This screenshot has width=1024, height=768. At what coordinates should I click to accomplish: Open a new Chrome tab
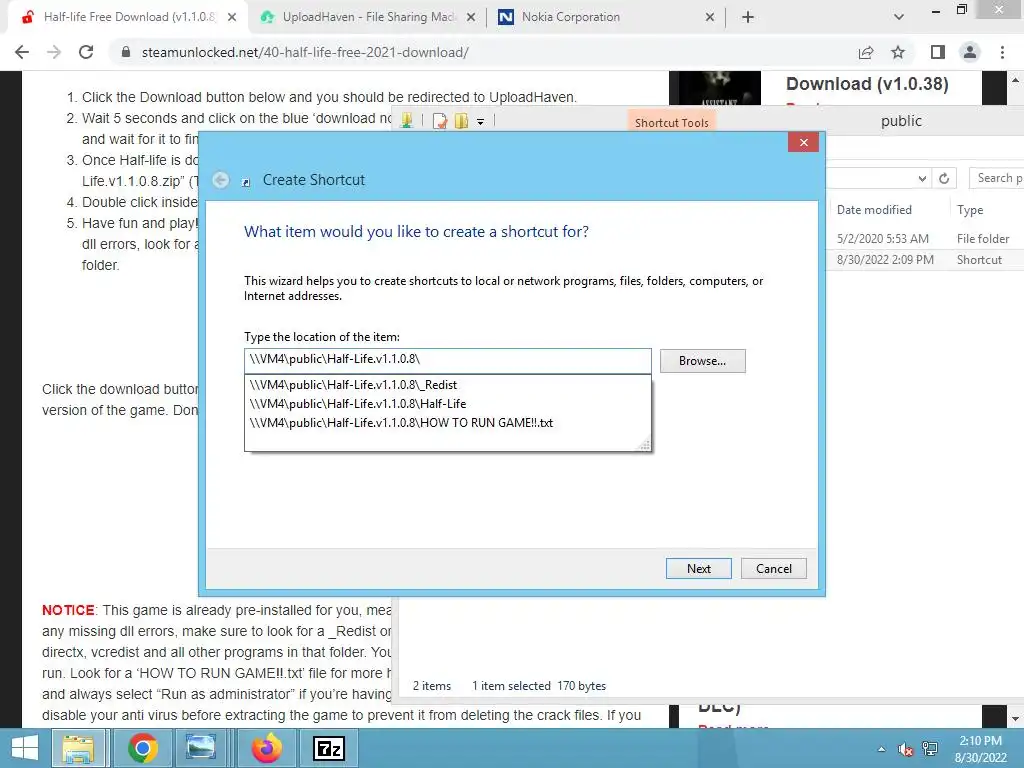748,17
